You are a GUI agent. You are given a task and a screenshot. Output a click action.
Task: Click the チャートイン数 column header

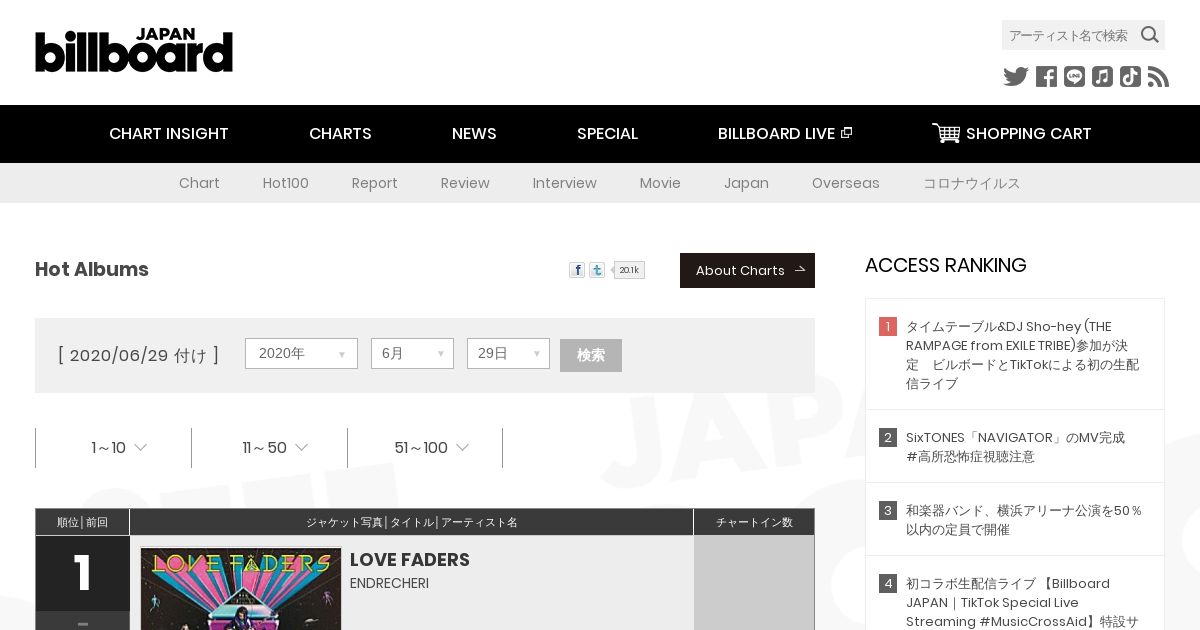click(754, 522)
